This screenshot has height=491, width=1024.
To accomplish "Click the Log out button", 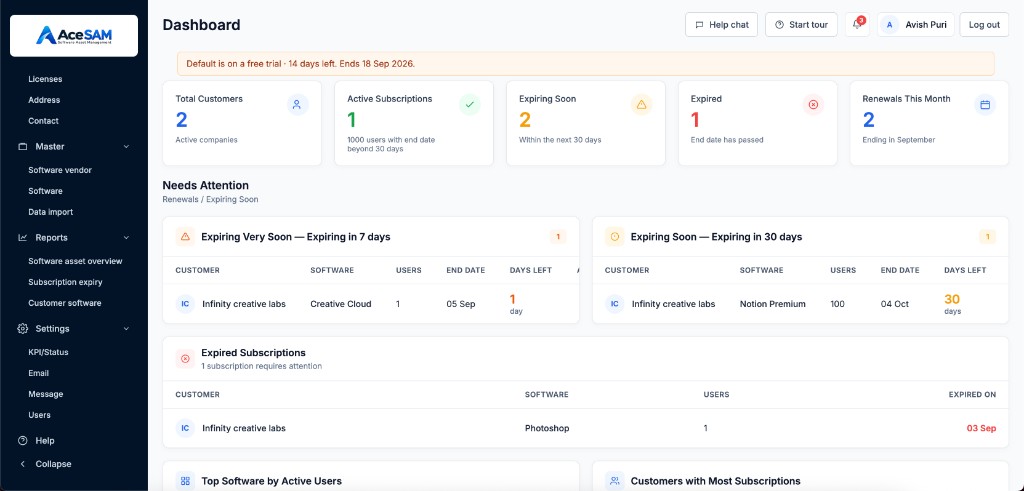I will [984, 25].
